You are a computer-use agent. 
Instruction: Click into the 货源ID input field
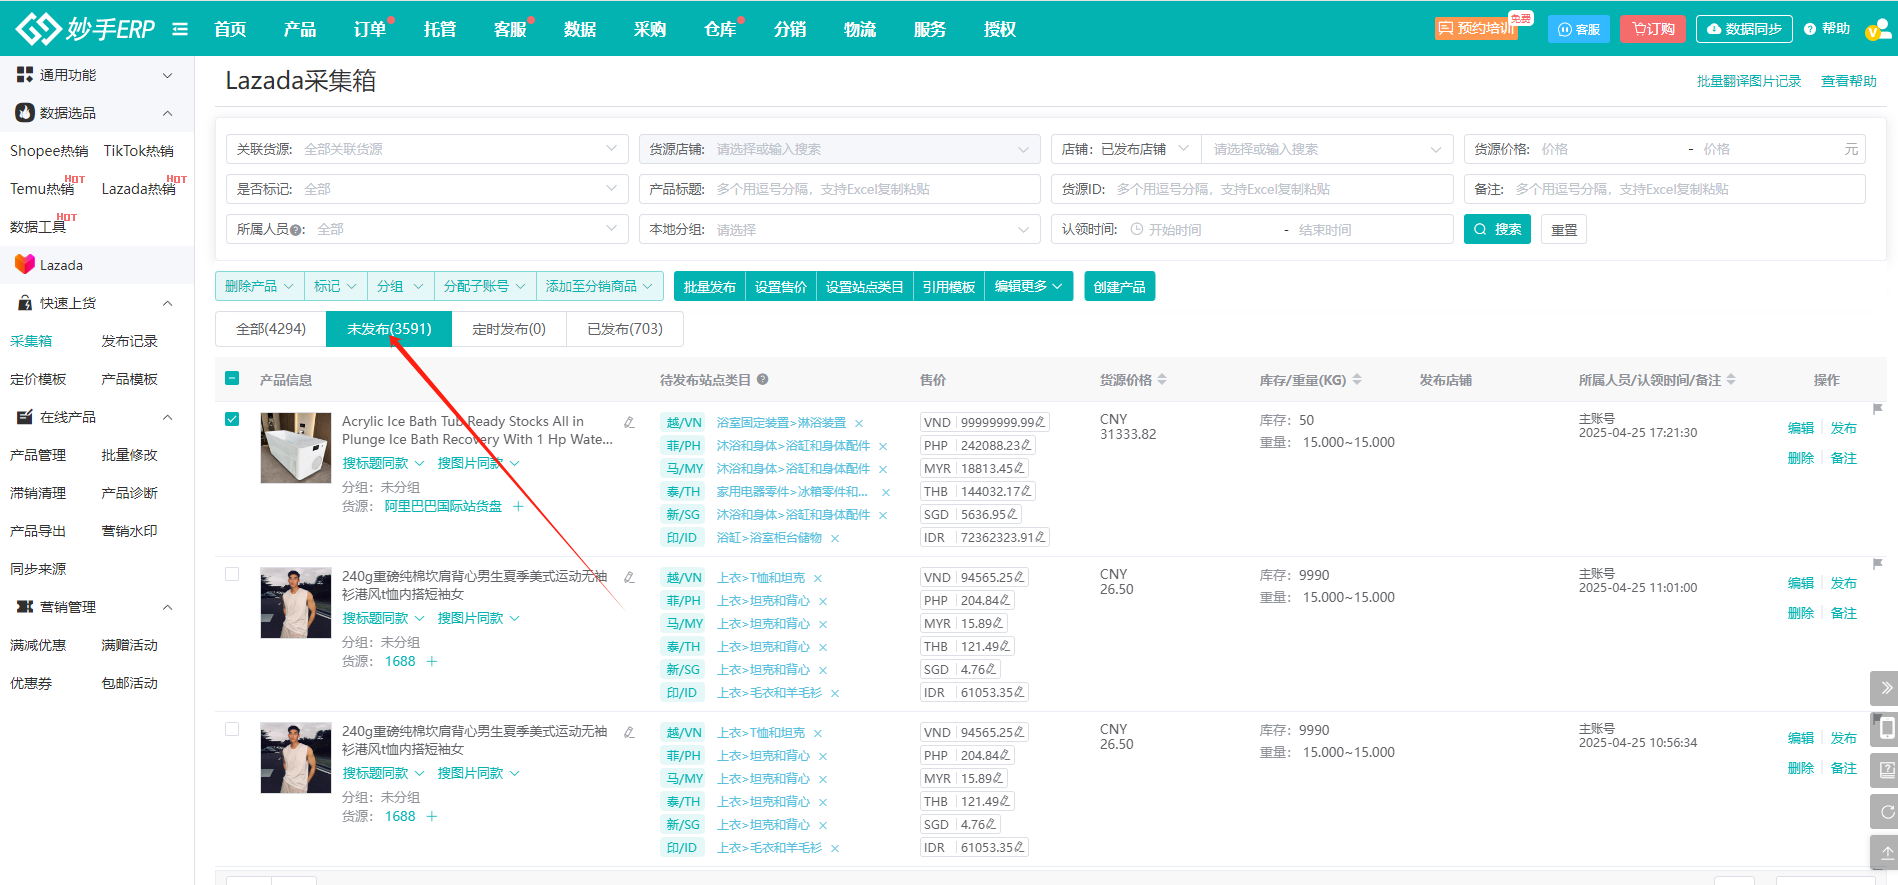click(1252, 189)
